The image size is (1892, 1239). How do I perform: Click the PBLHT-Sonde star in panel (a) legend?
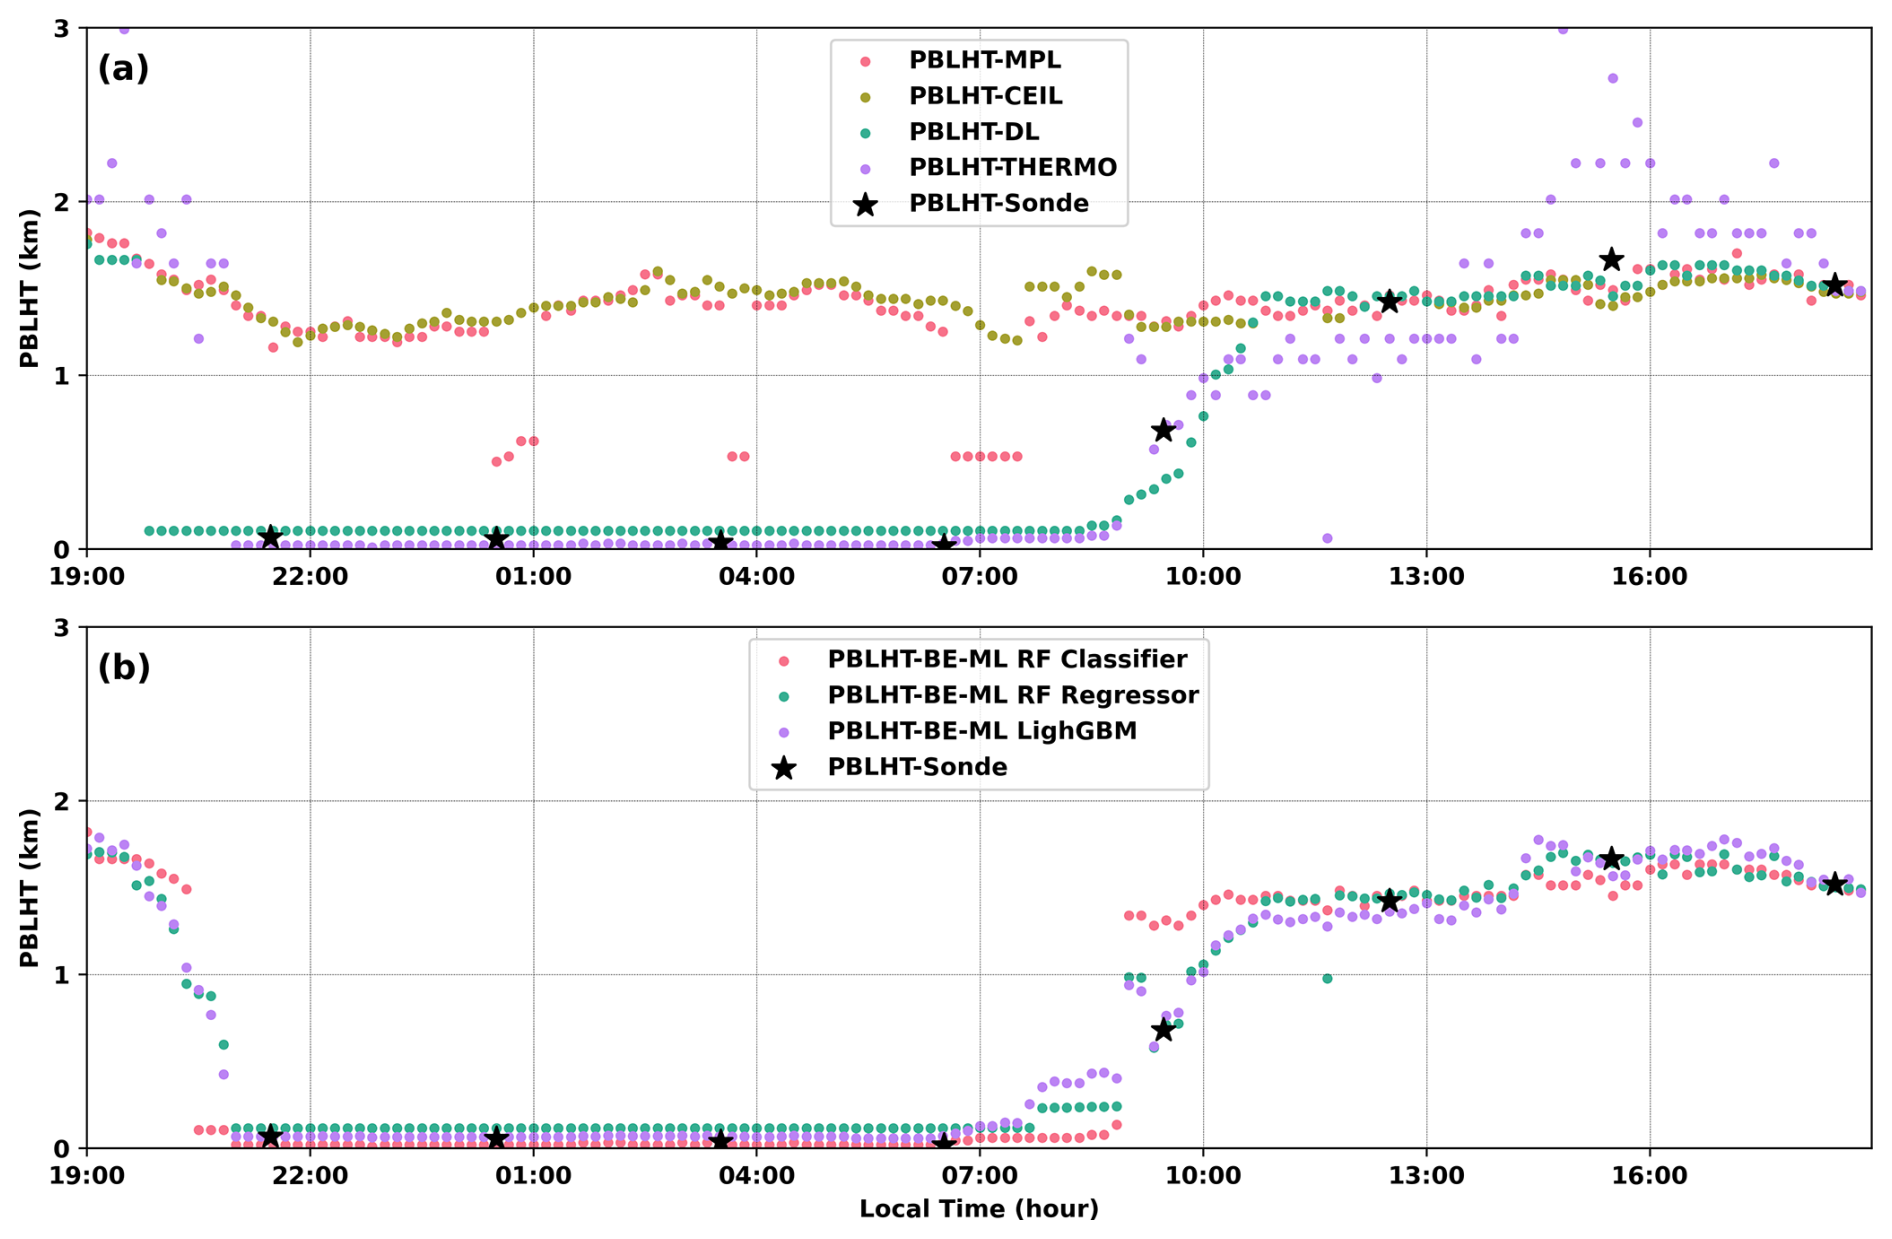coord(865,205)
